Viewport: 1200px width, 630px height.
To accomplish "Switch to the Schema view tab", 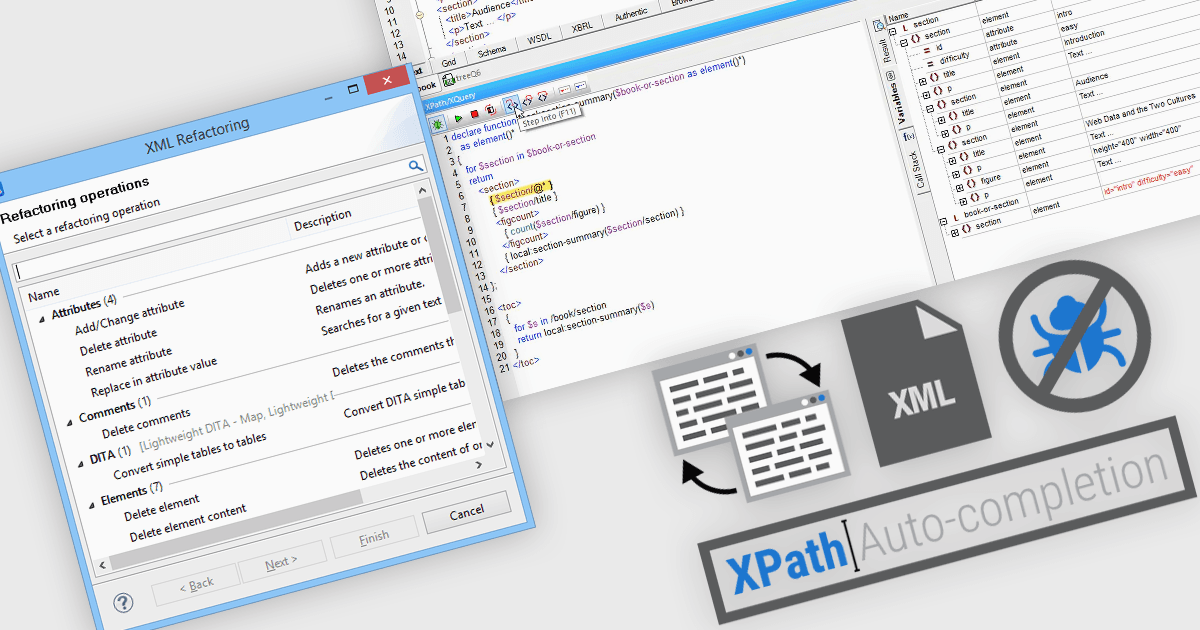I will (x=491, y=51).
